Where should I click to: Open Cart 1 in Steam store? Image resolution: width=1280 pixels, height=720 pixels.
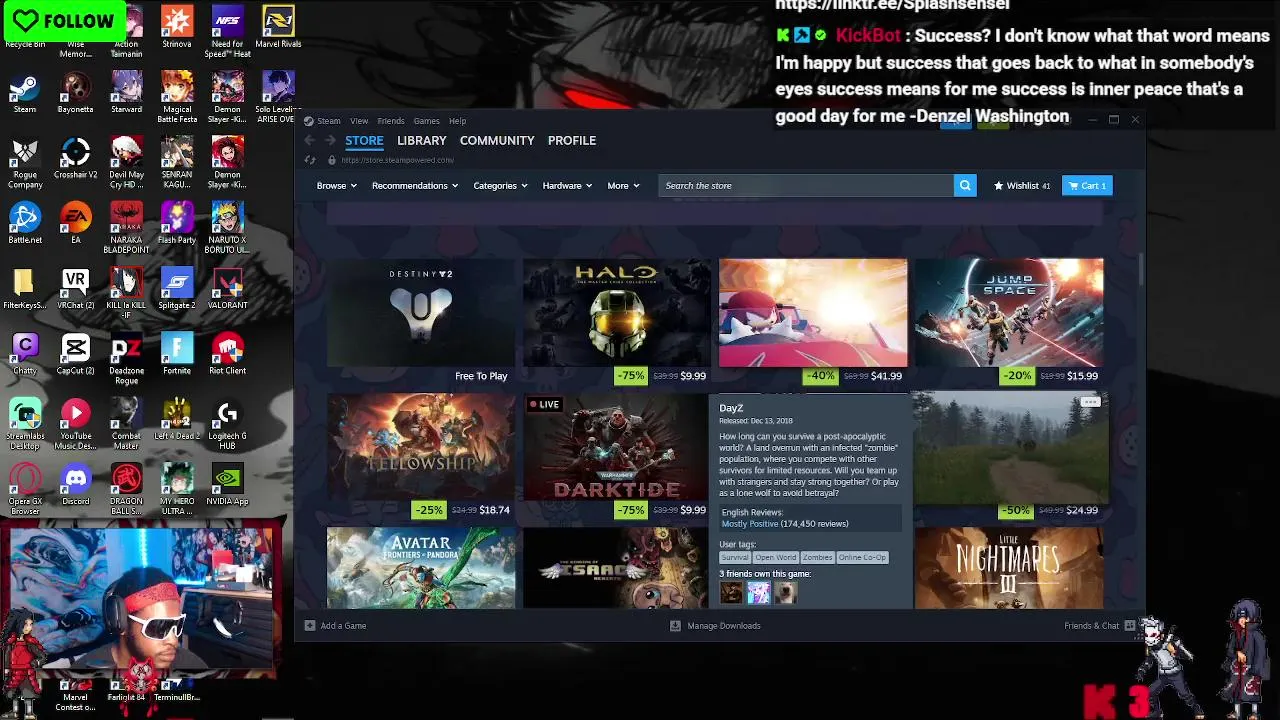pyautogui.click(x=1087, y=185)
